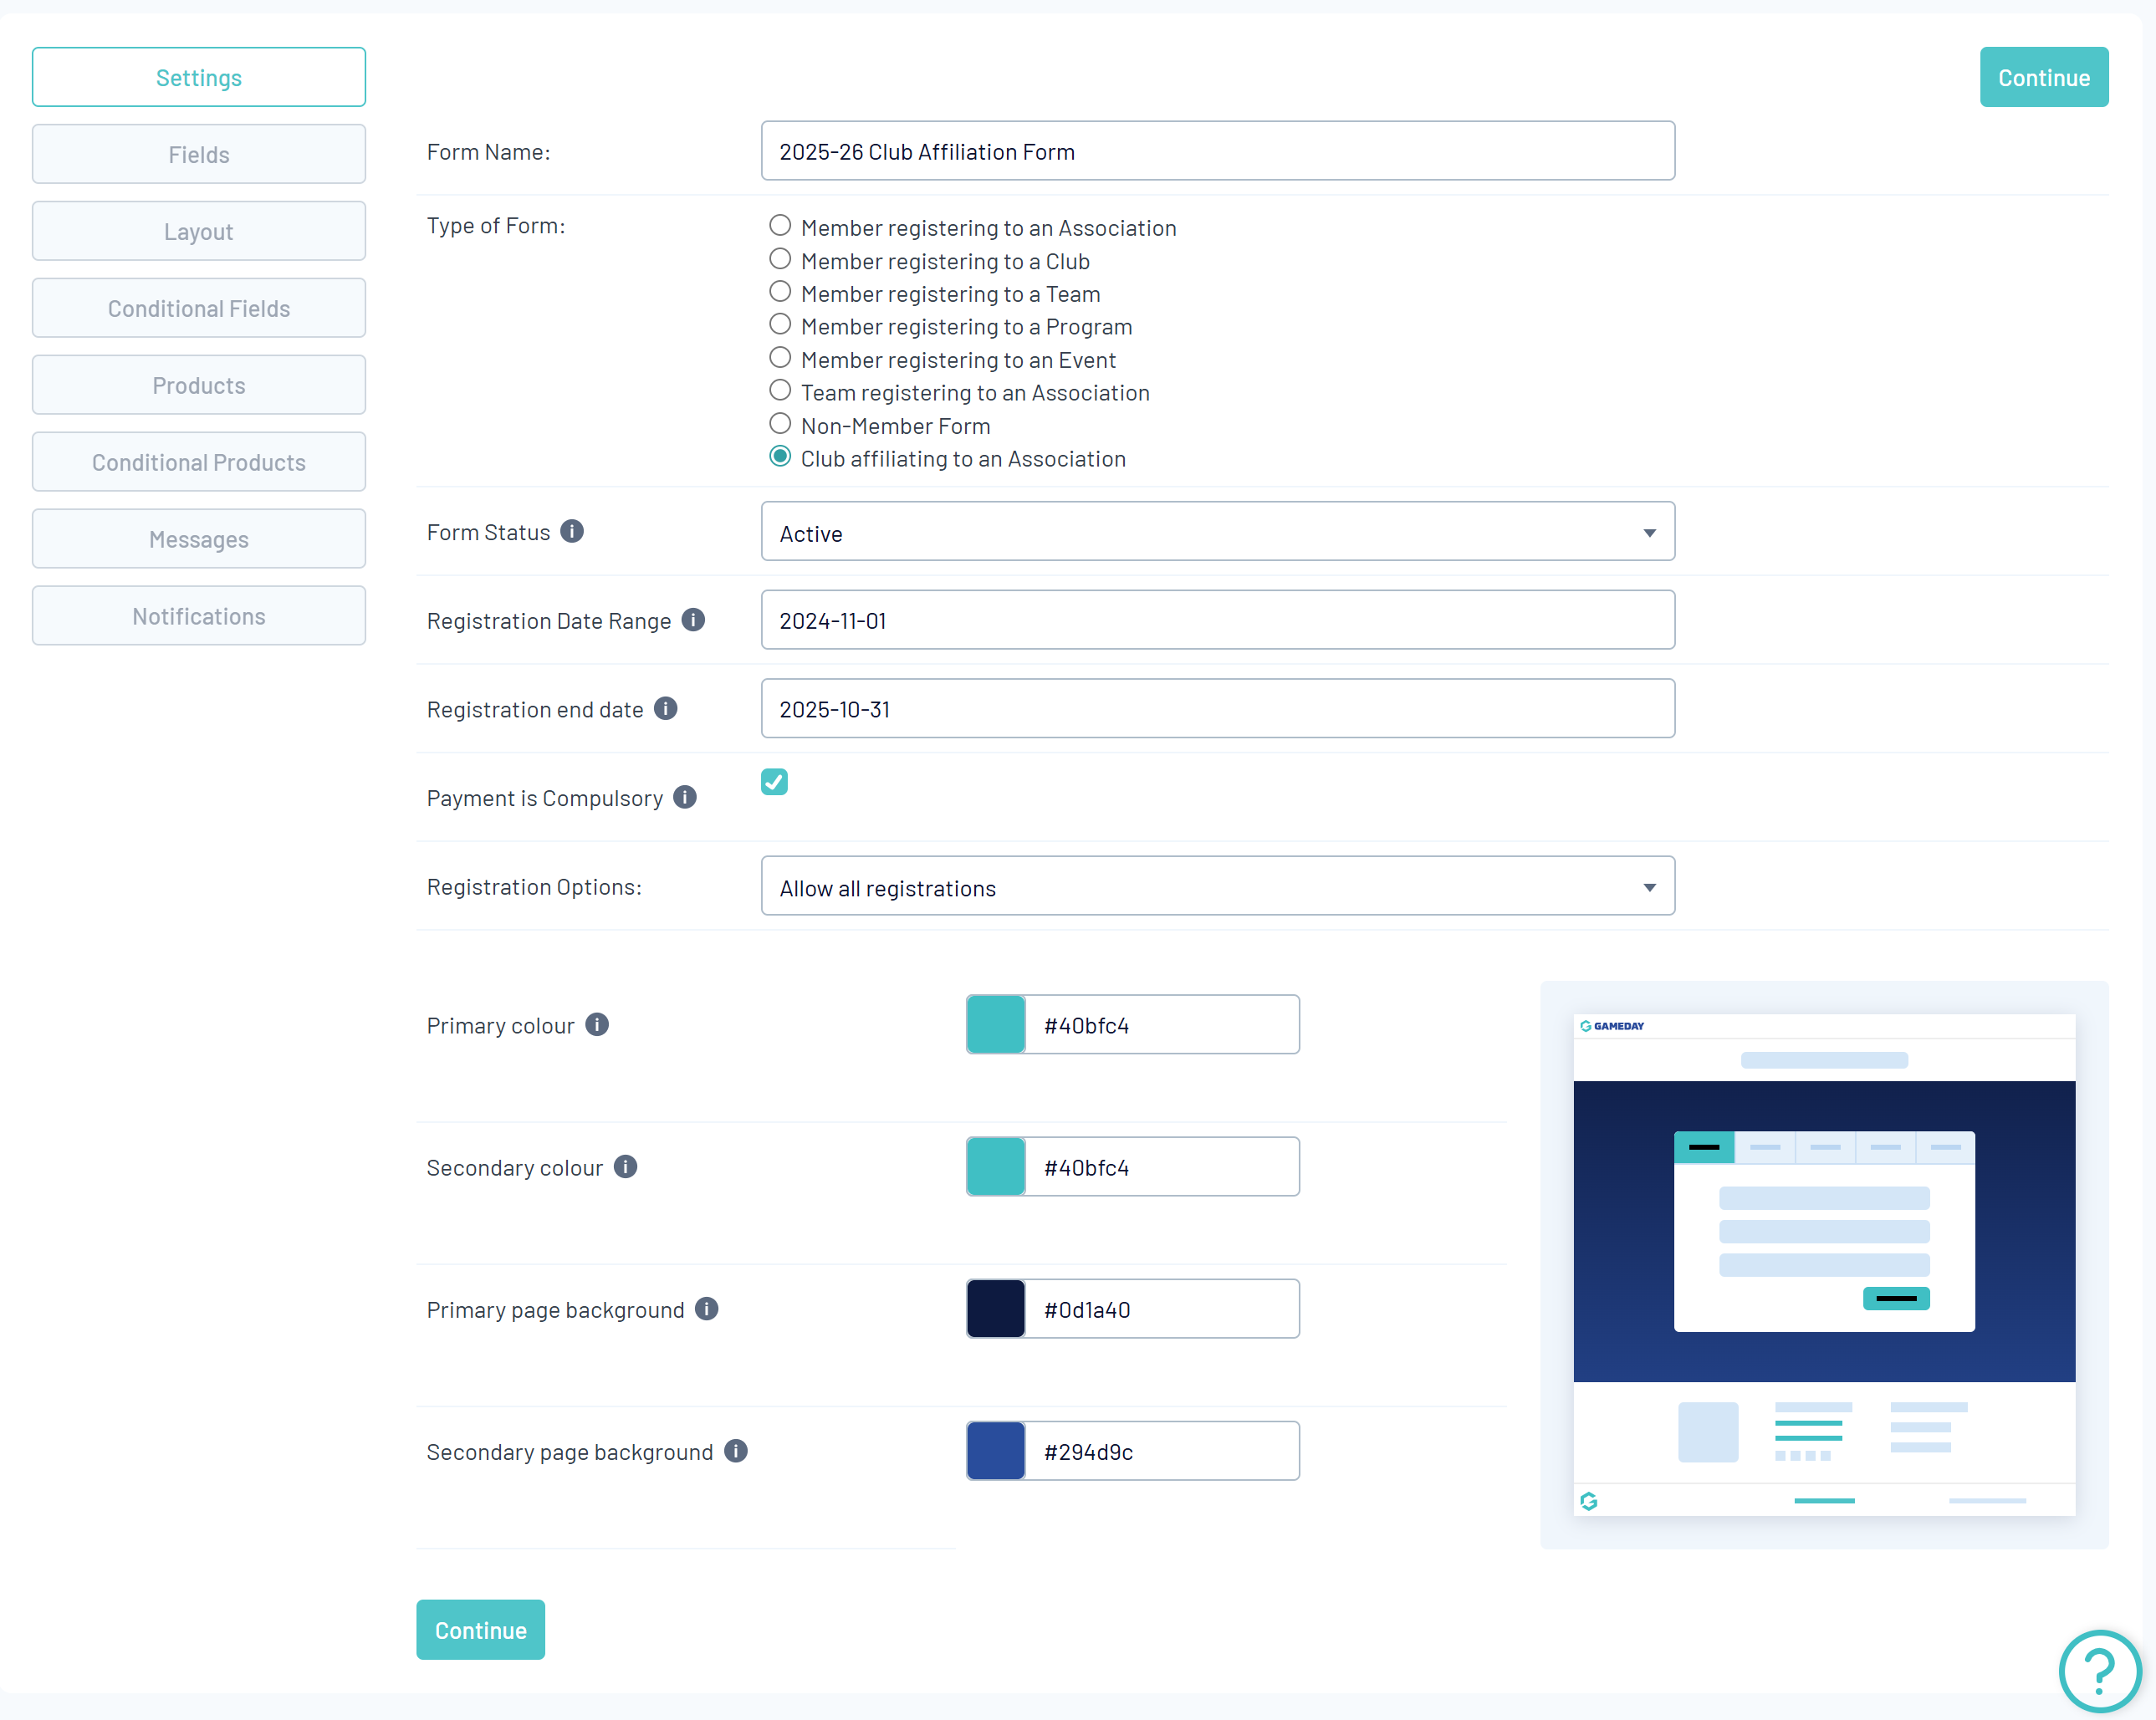
Task: Uncheck the Payment is Compulsory checkbox
Action: coord(774,782)
